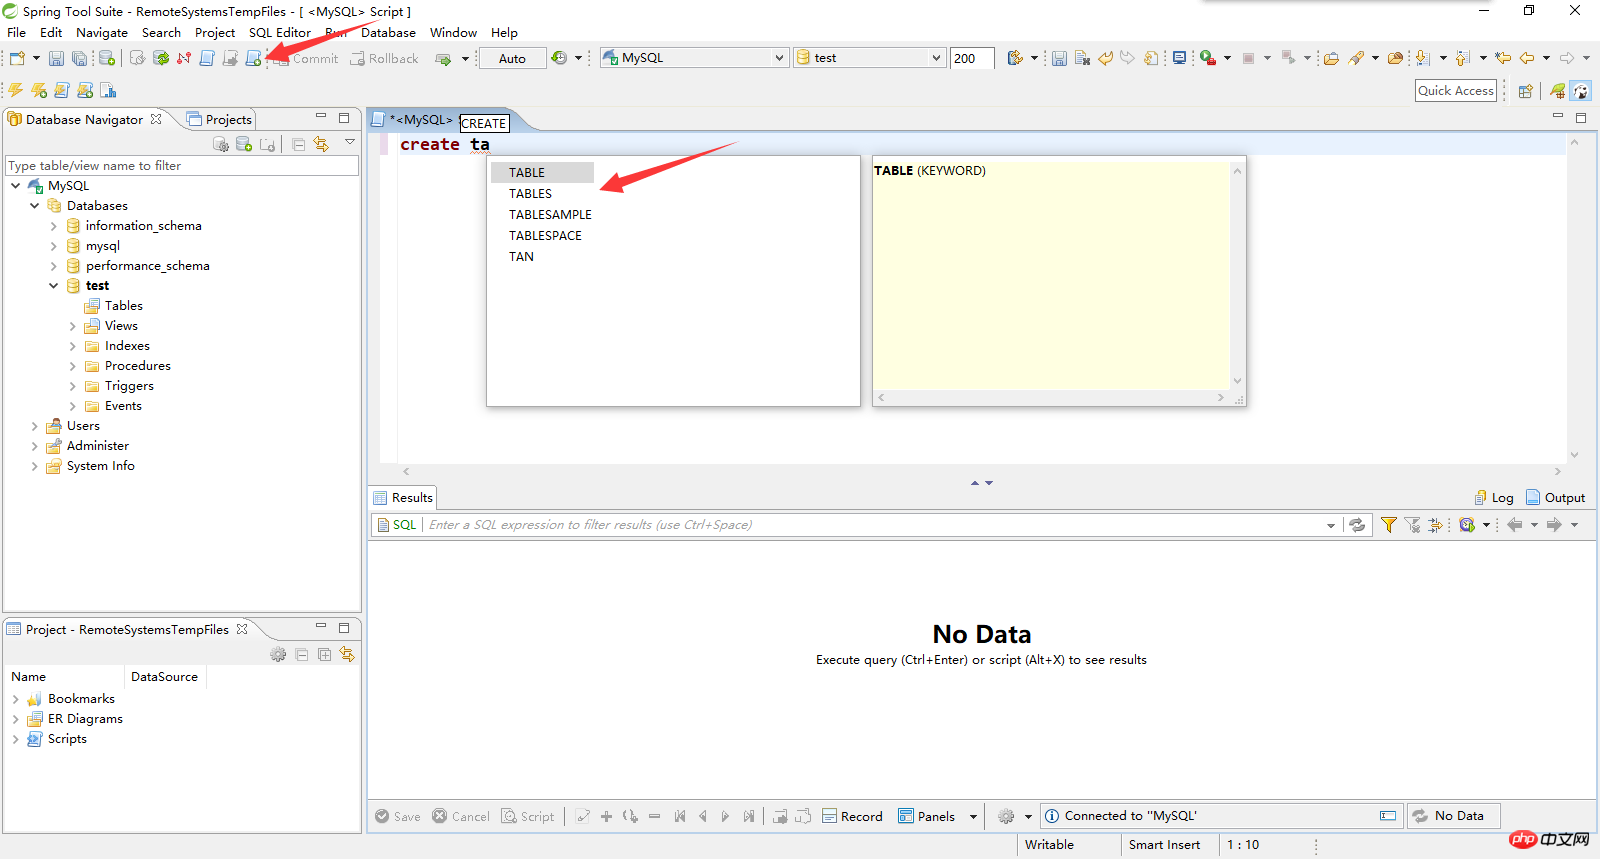Choose TABLE from autocomplete list
This screenshot has width=1600, height=859.
[543, 173]
